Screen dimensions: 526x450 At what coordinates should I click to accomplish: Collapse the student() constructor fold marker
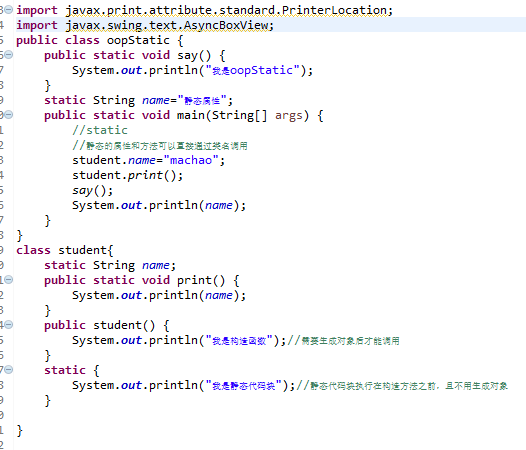tap(9, 324)
